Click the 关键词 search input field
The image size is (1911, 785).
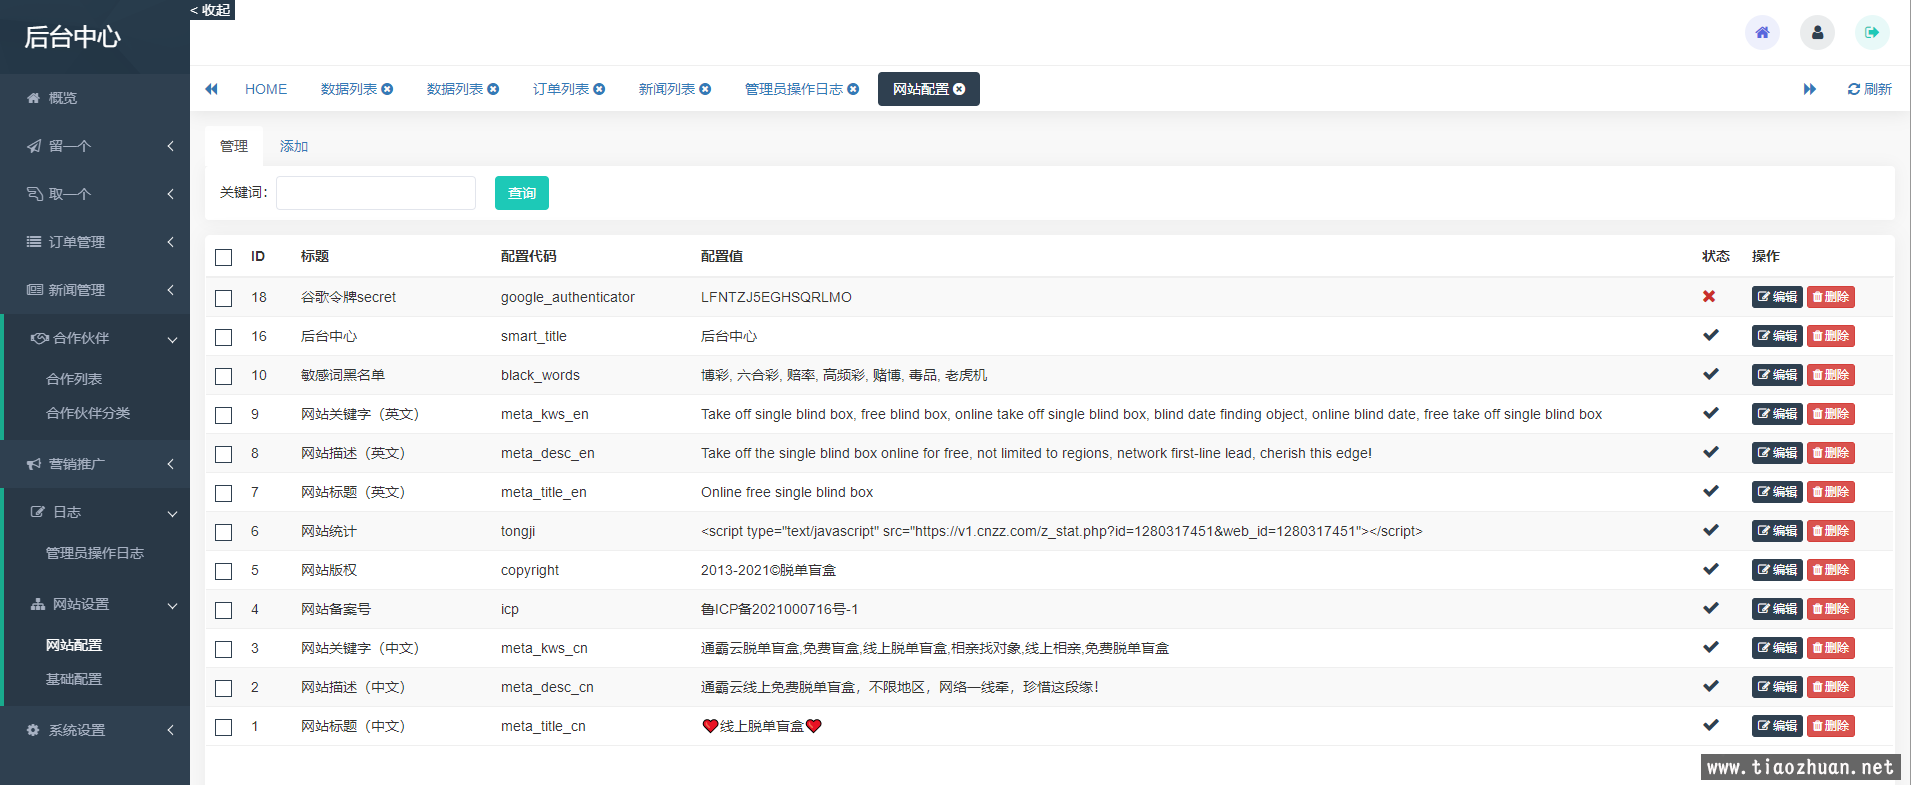[x=376, y=193]
